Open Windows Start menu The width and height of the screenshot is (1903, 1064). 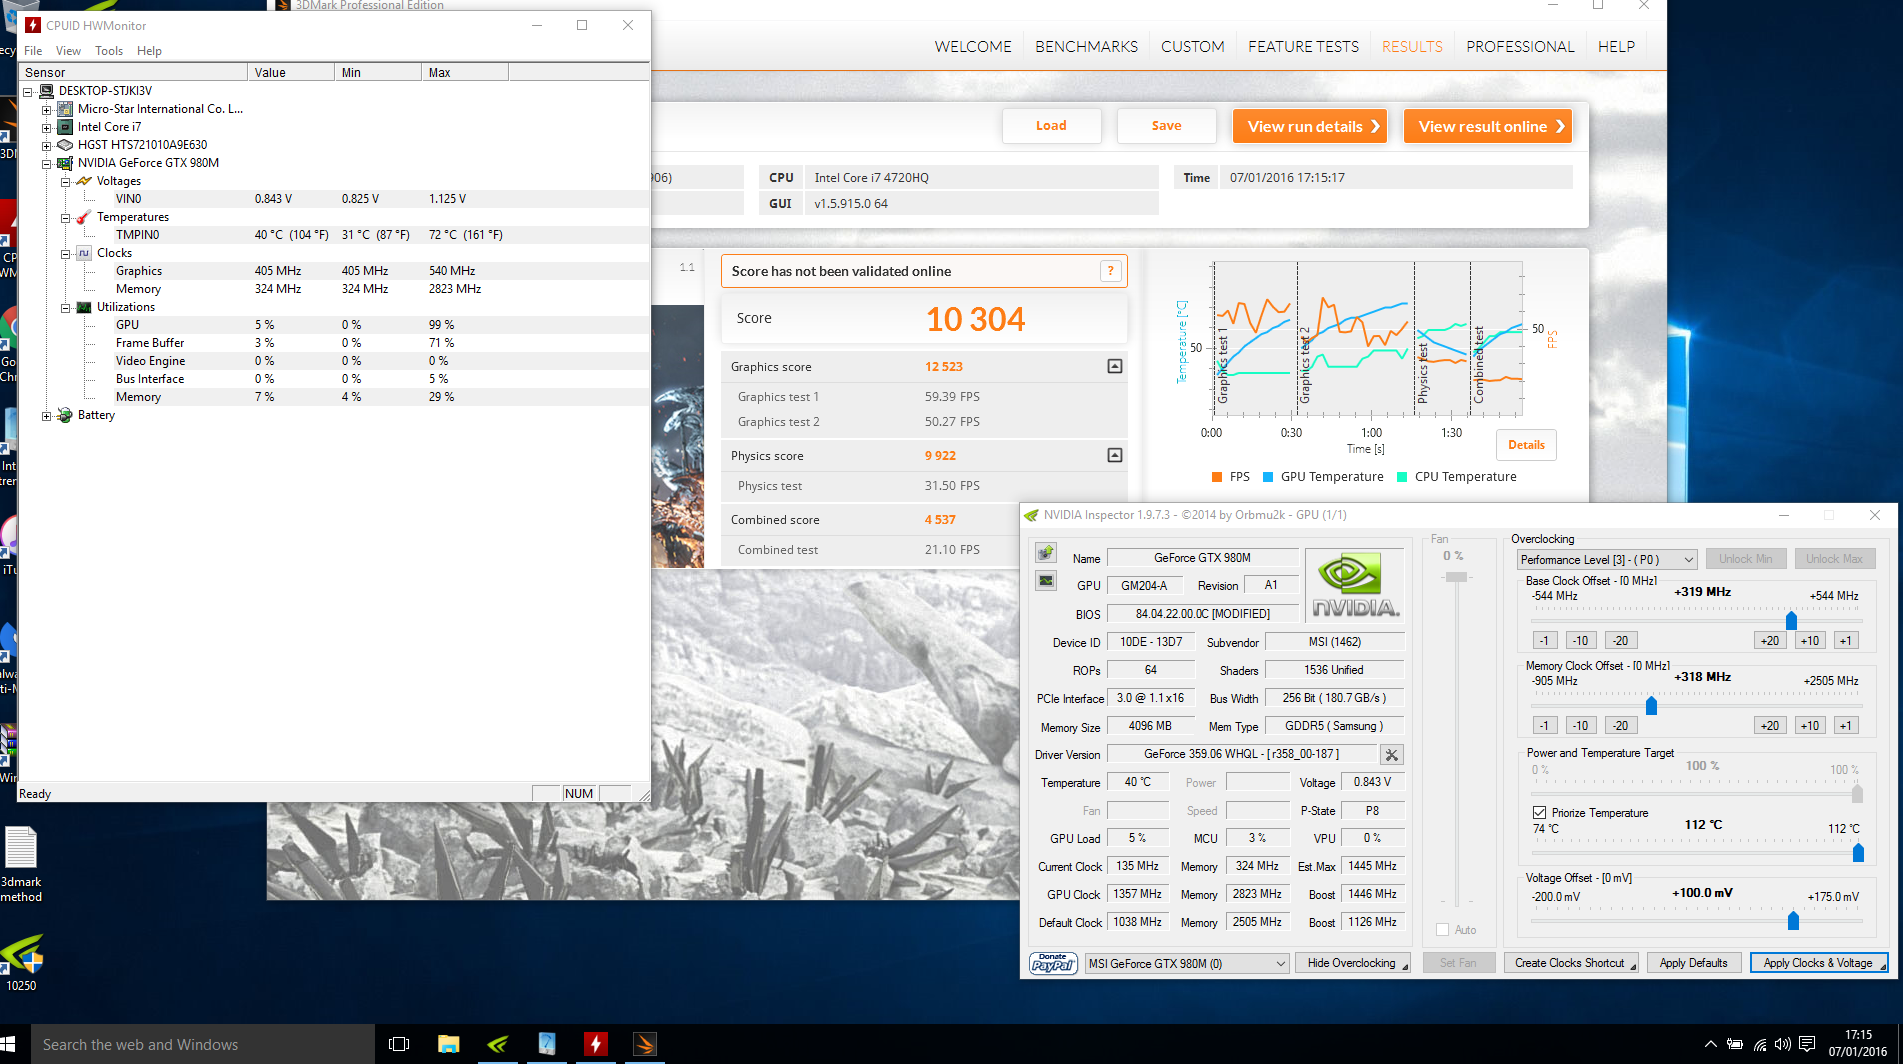9,1044
